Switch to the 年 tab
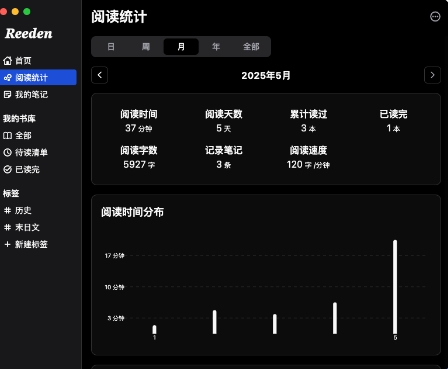Image resolution: width=448 pixels, height=369 pixels. click(x=216, y=46)
